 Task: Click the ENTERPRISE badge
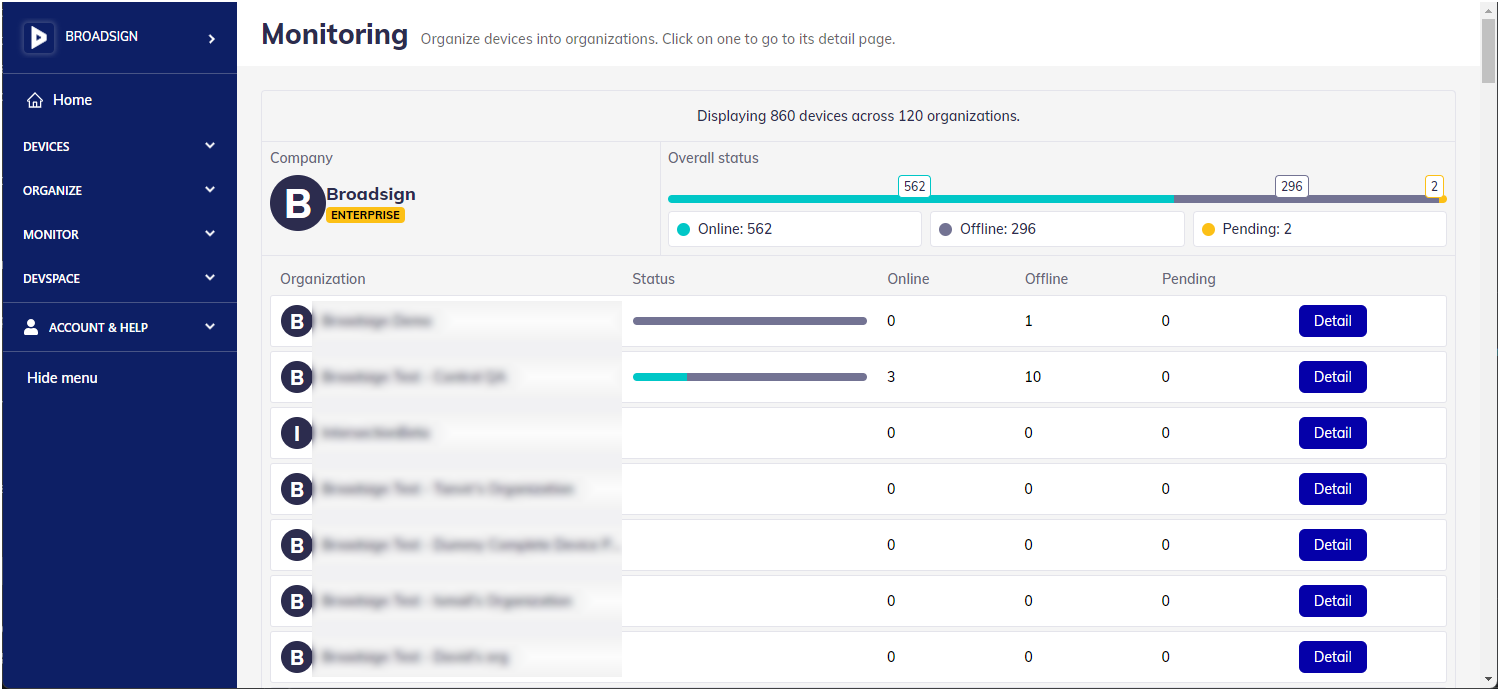coord(365,215)
